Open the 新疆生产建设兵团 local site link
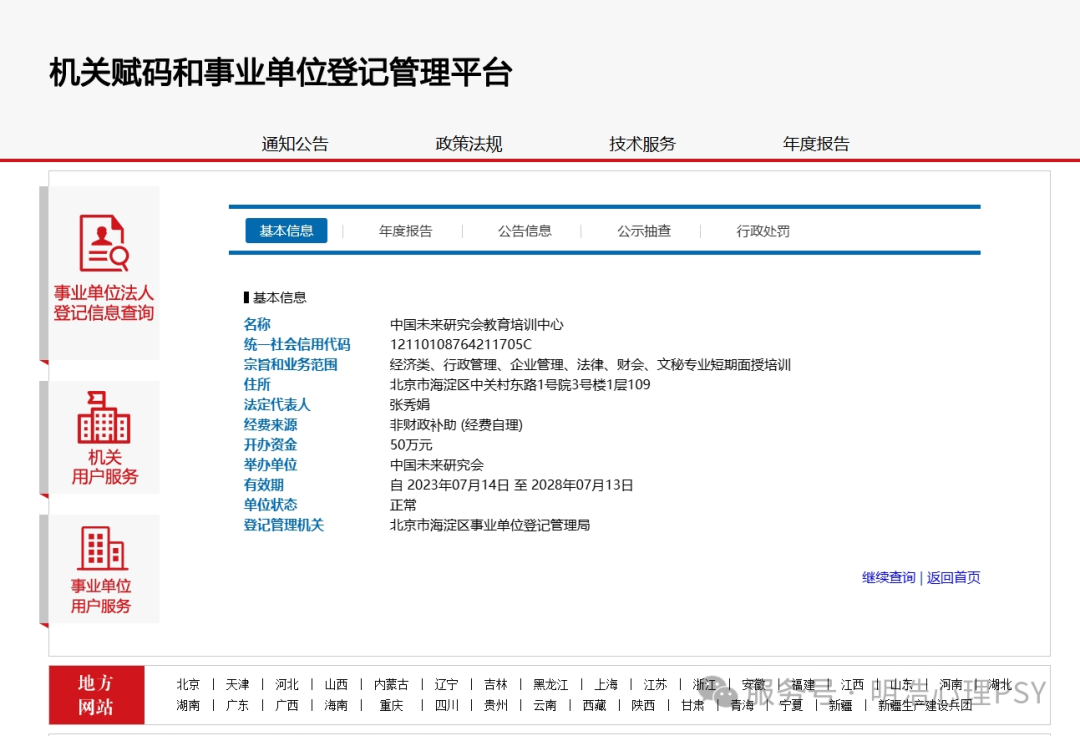The width and height of the screenshot is (1080, 736). (x=925, y=705)
